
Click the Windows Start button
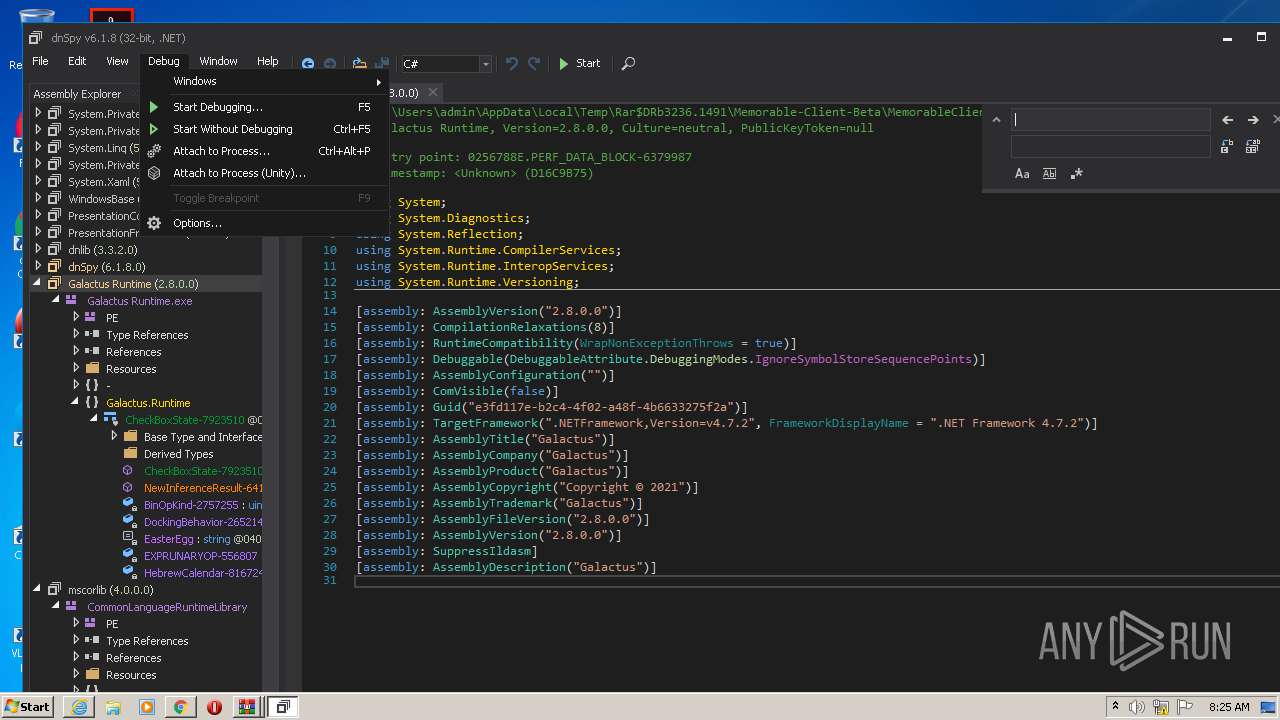pos(27,706)
